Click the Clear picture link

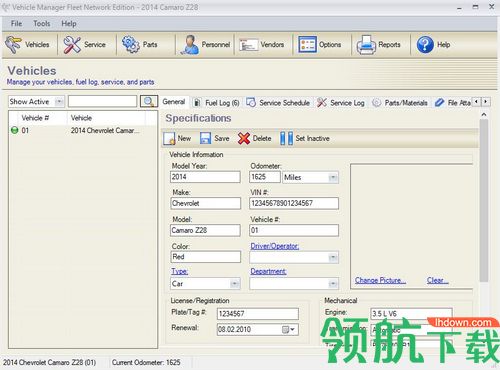(437, 280)
